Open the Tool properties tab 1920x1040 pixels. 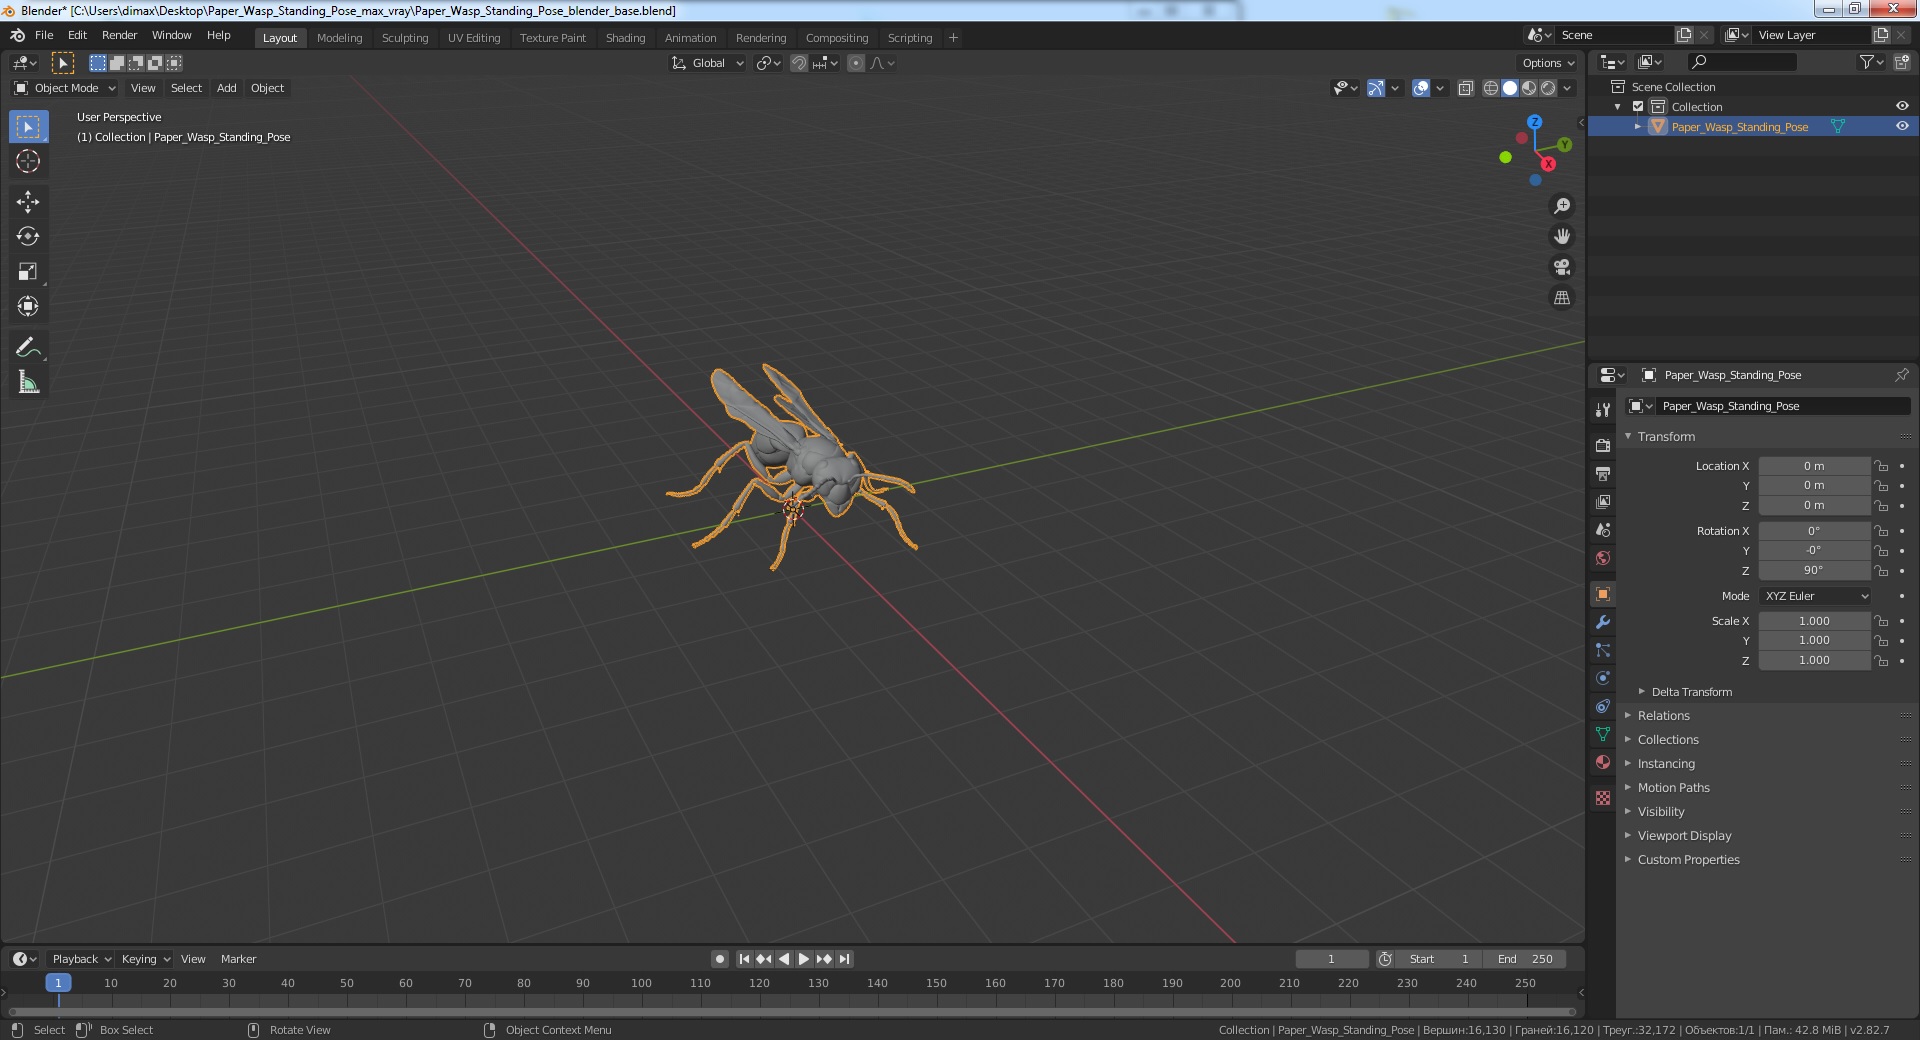(1603, 410)
